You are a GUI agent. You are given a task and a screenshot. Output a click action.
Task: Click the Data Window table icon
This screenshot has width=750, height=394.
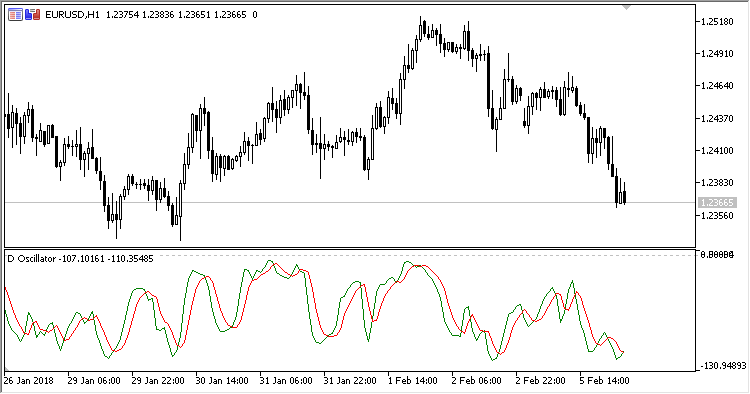pos(15,15)
